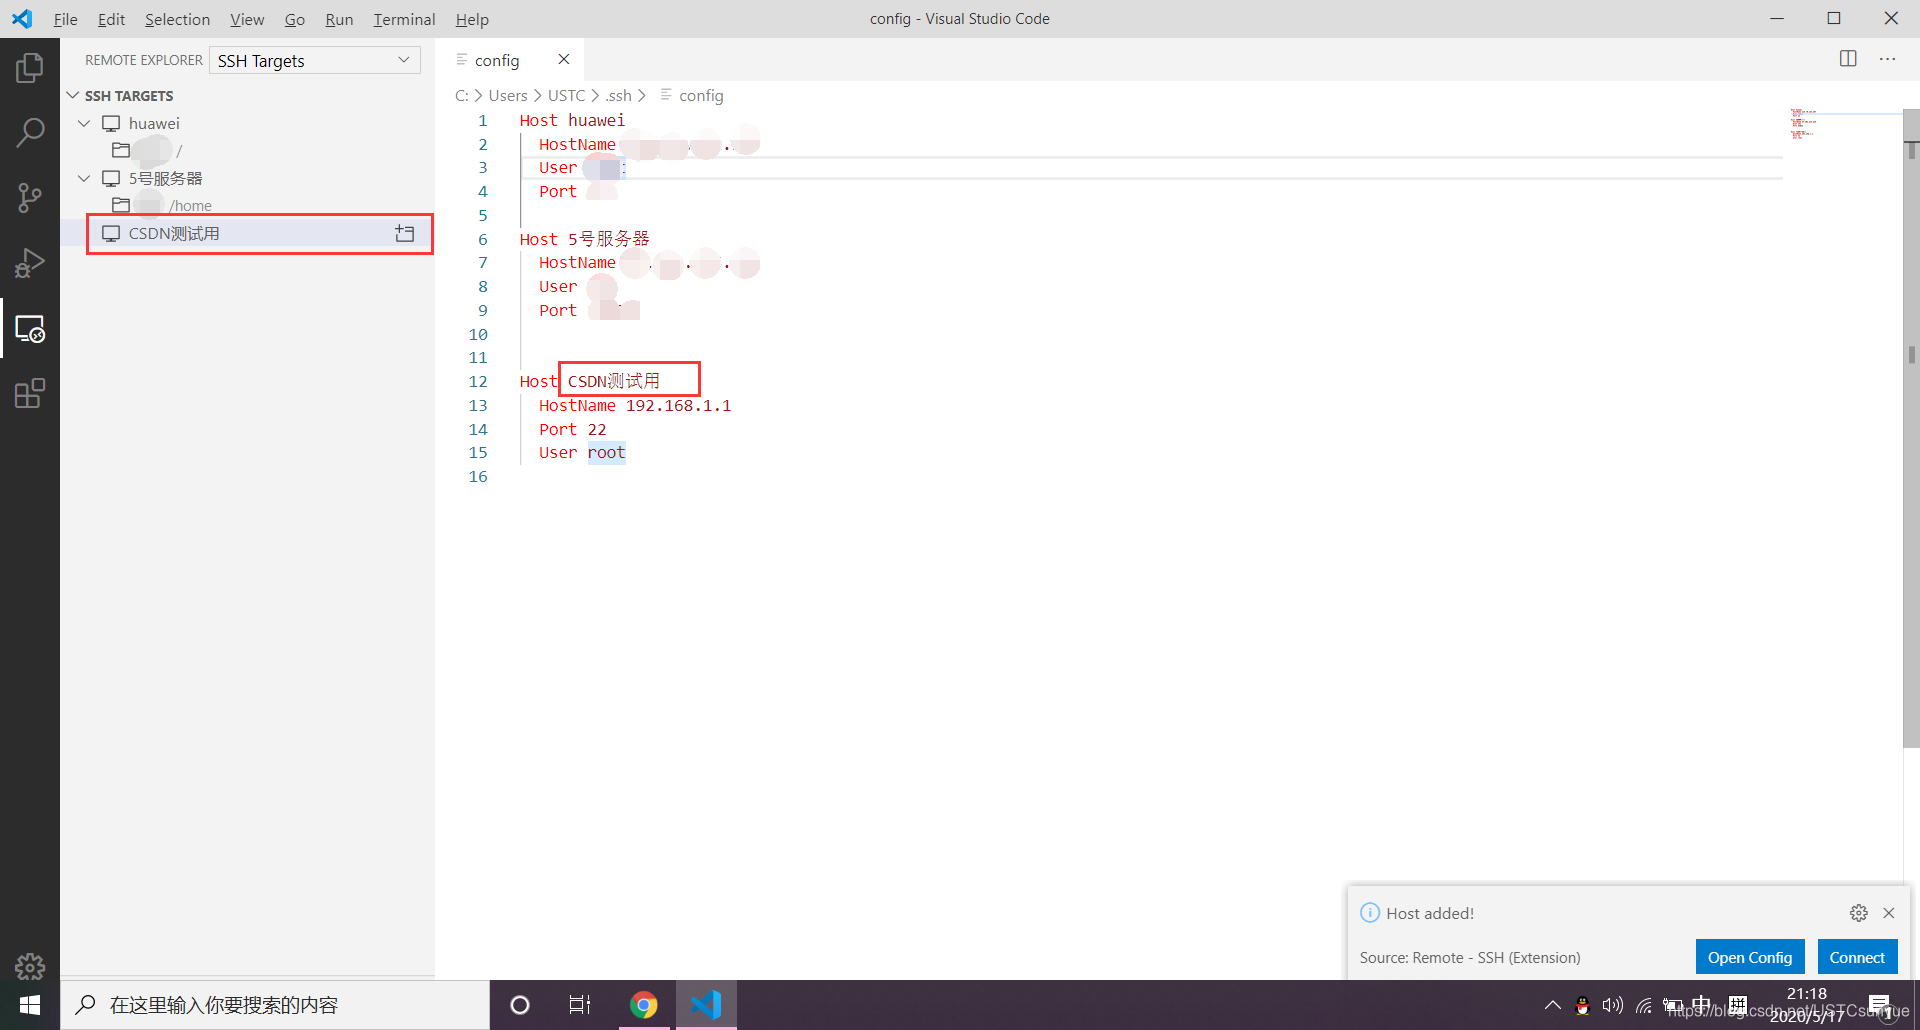The height and width of the screenshot is (1030, 1920).
Task: Open editor More Actions menu
Action: pyautogui.click(x=1887, y=59)
